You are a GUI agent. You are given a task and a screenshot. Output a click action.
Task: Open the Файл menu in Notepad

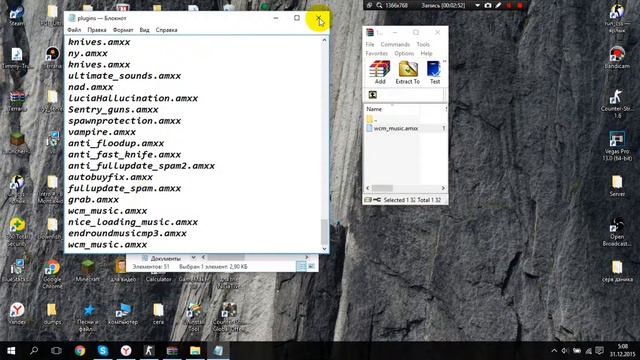tap(74, 30)
